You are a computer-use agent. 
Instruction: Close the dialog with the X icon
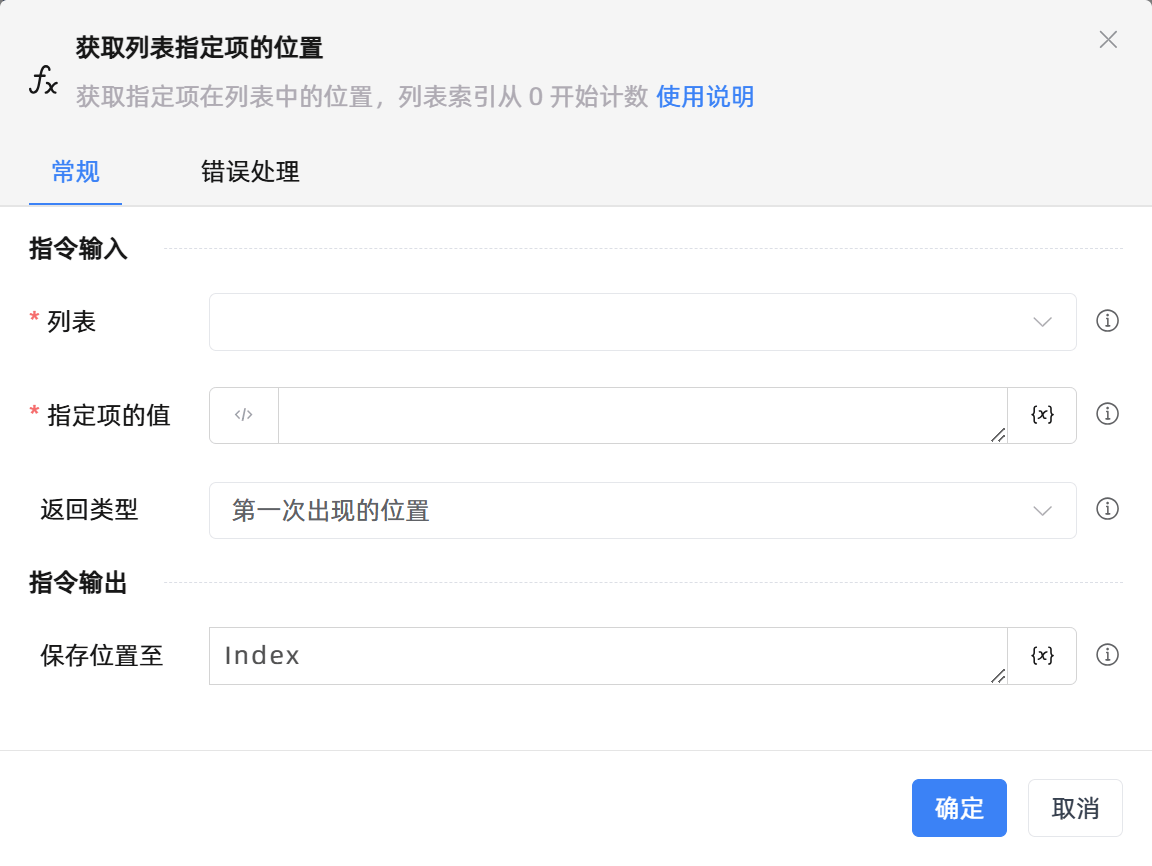point(1108,40)
